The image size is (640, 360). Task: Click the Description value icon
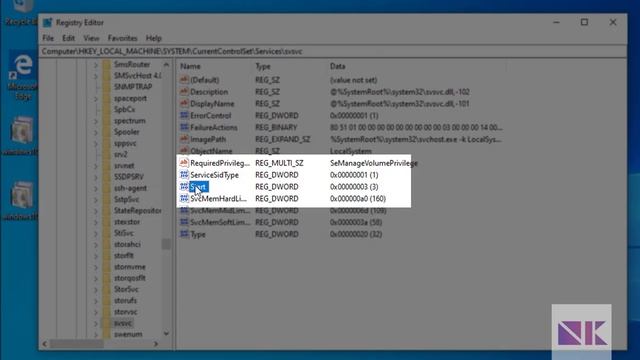(x=184, y=91)
